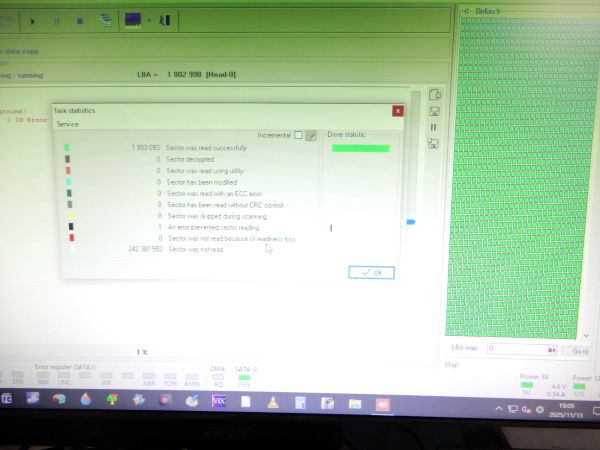Click the bottom icon in the side strip
The image size is (600, 450).
click(x=434, y=144)
